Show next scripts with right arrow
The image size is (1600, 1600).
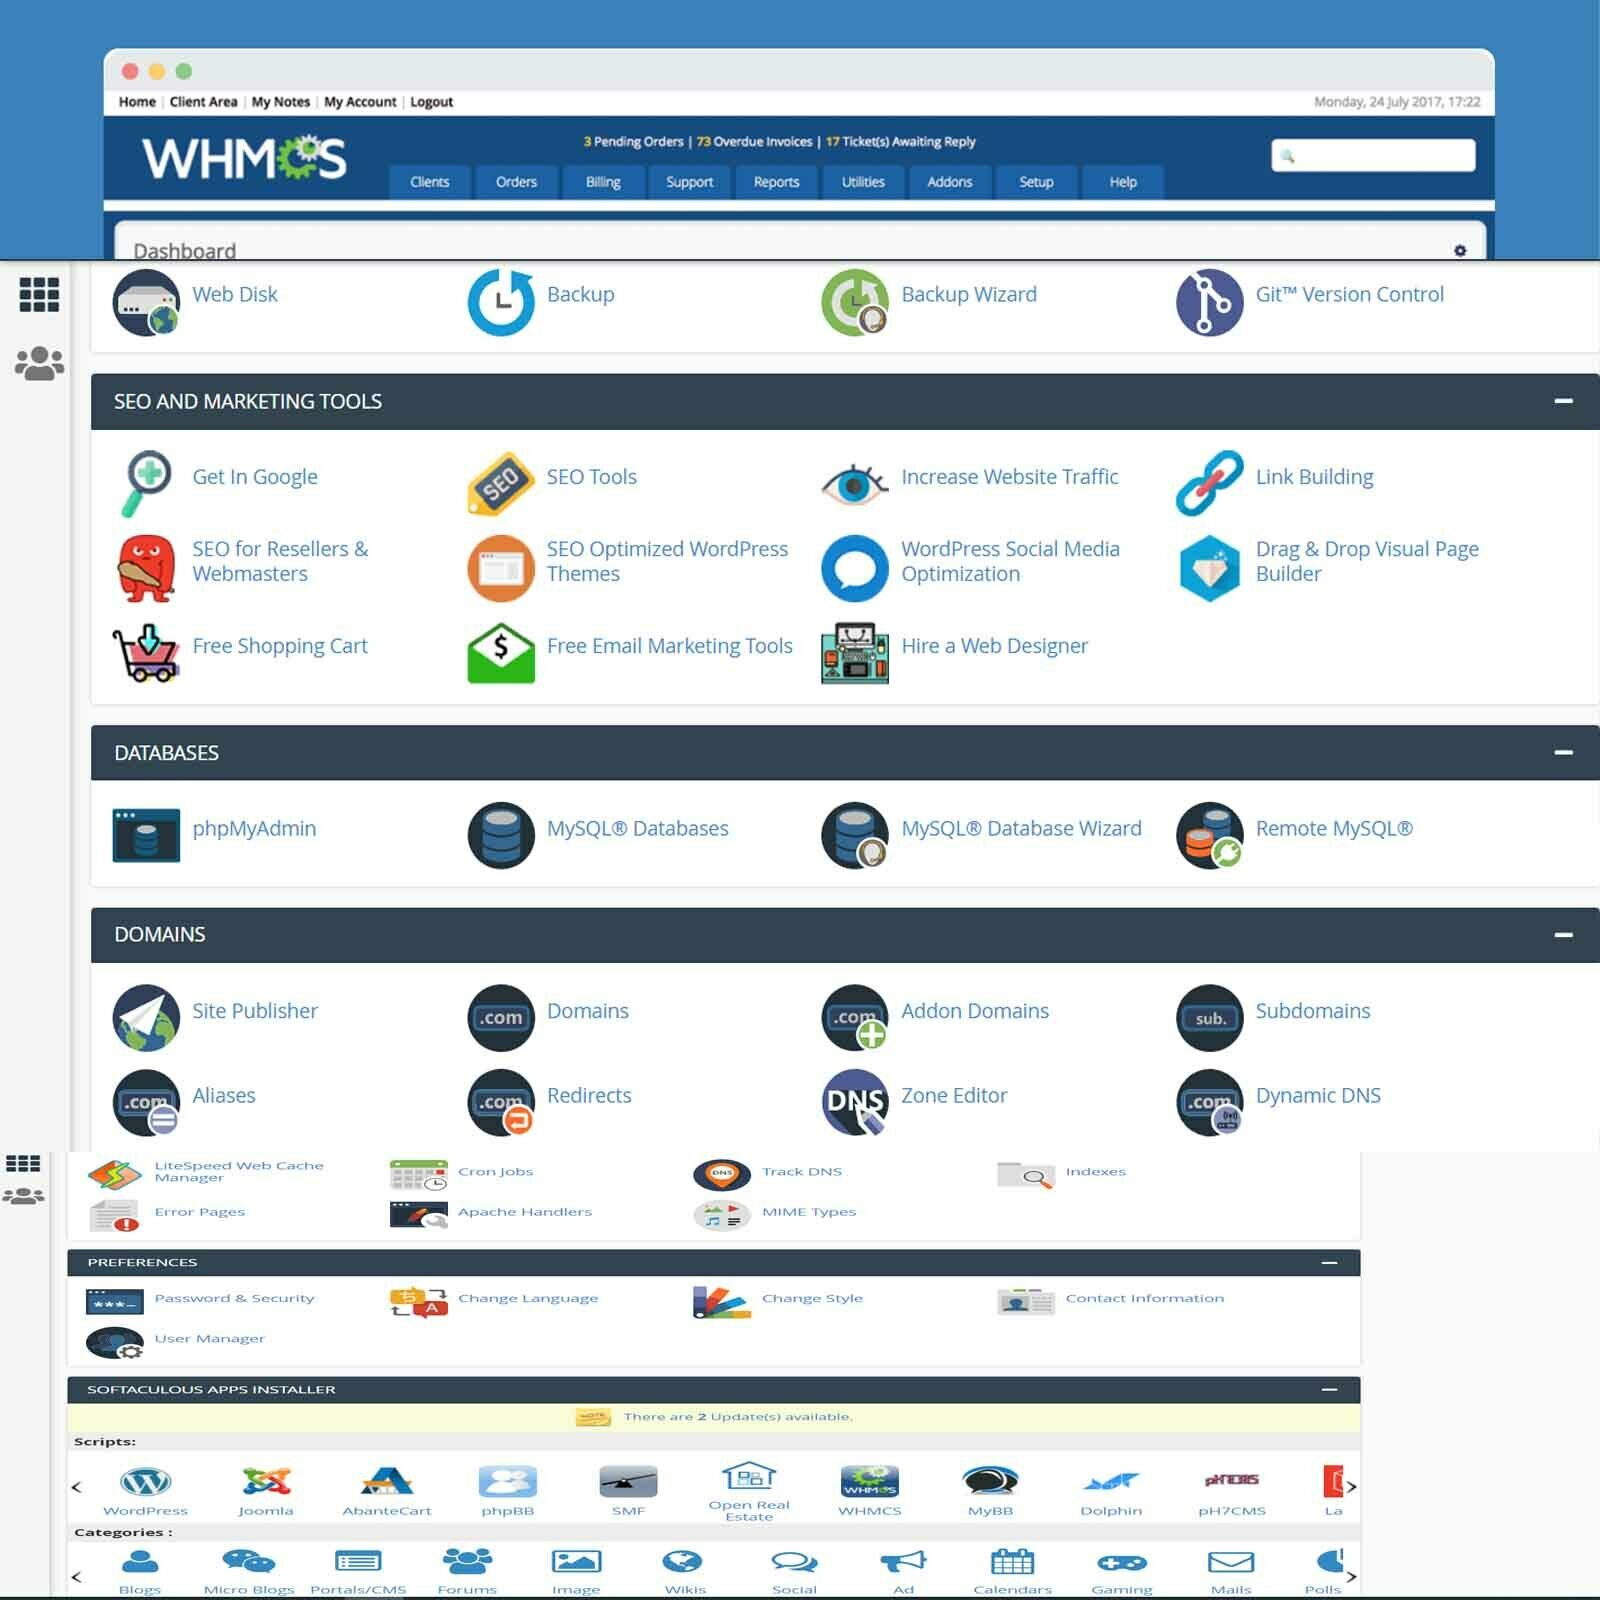click(1351, 1487)
